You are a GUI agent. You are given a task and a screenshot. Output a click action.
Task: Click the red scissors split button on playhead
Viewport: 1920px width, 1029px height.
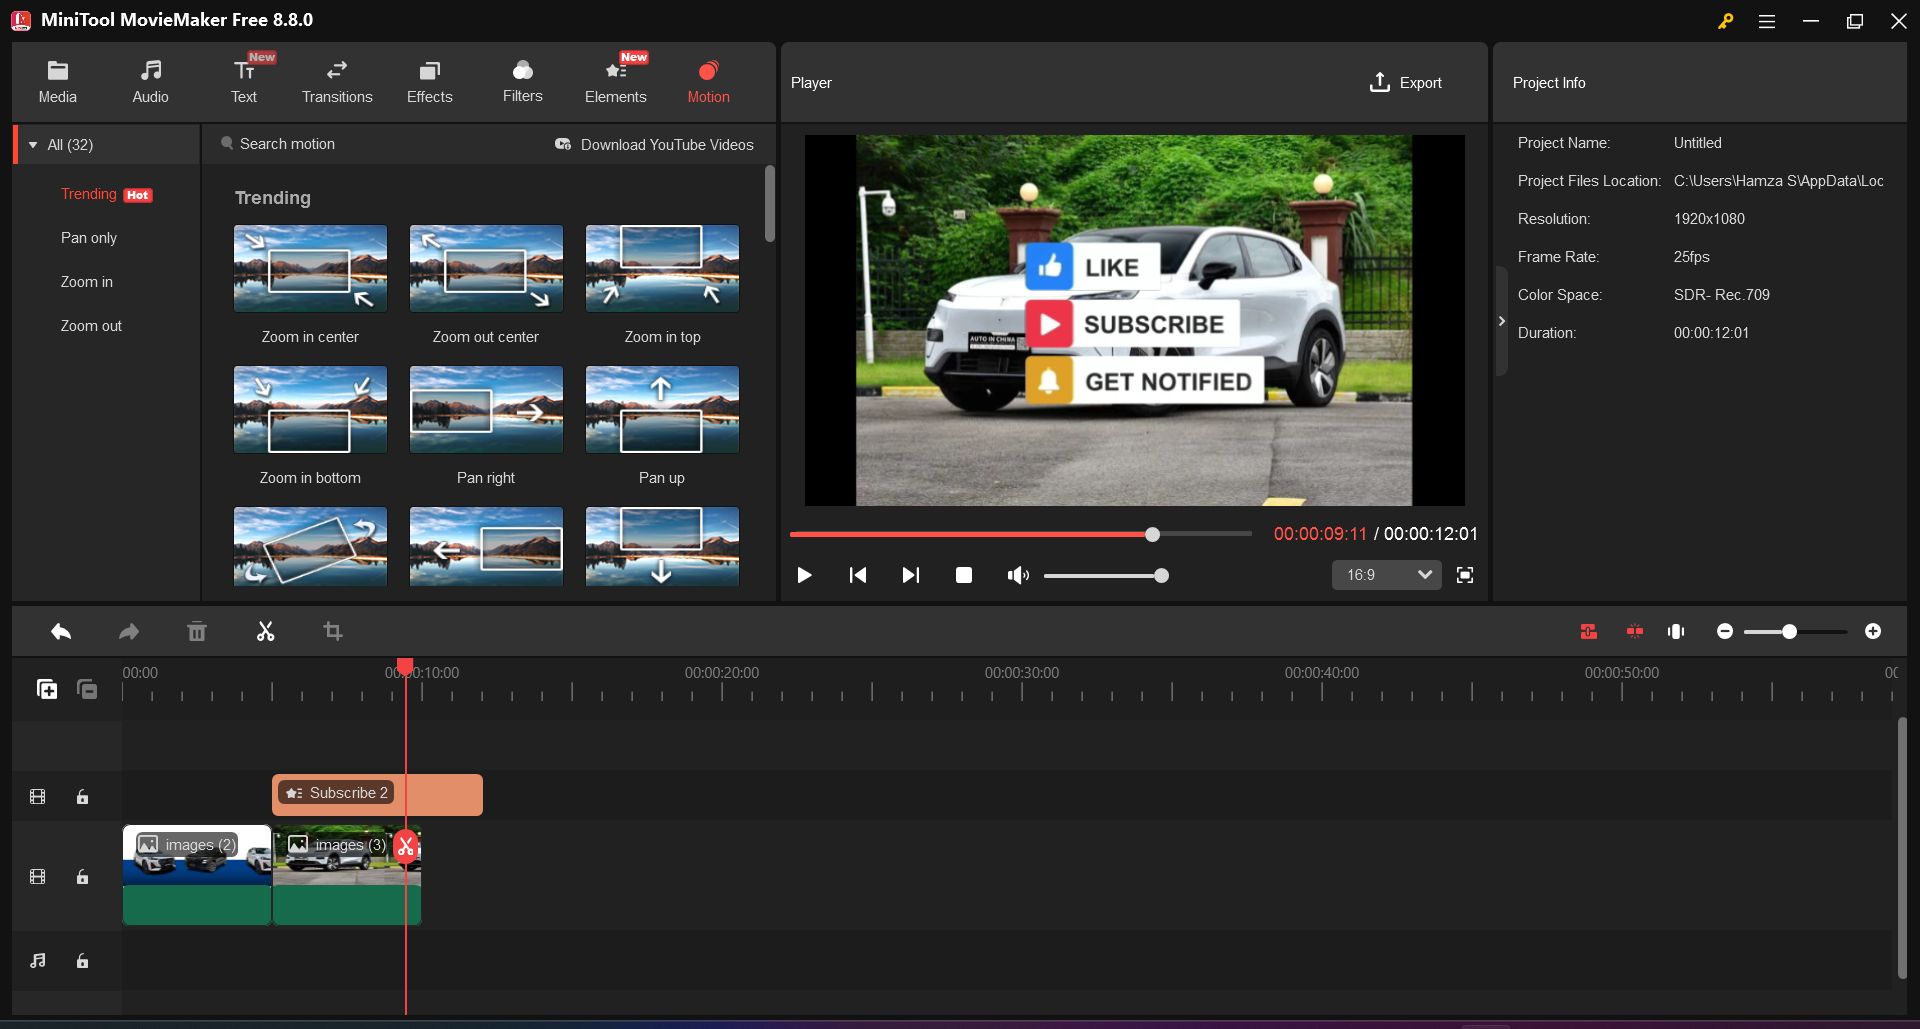tap(405, 846)
